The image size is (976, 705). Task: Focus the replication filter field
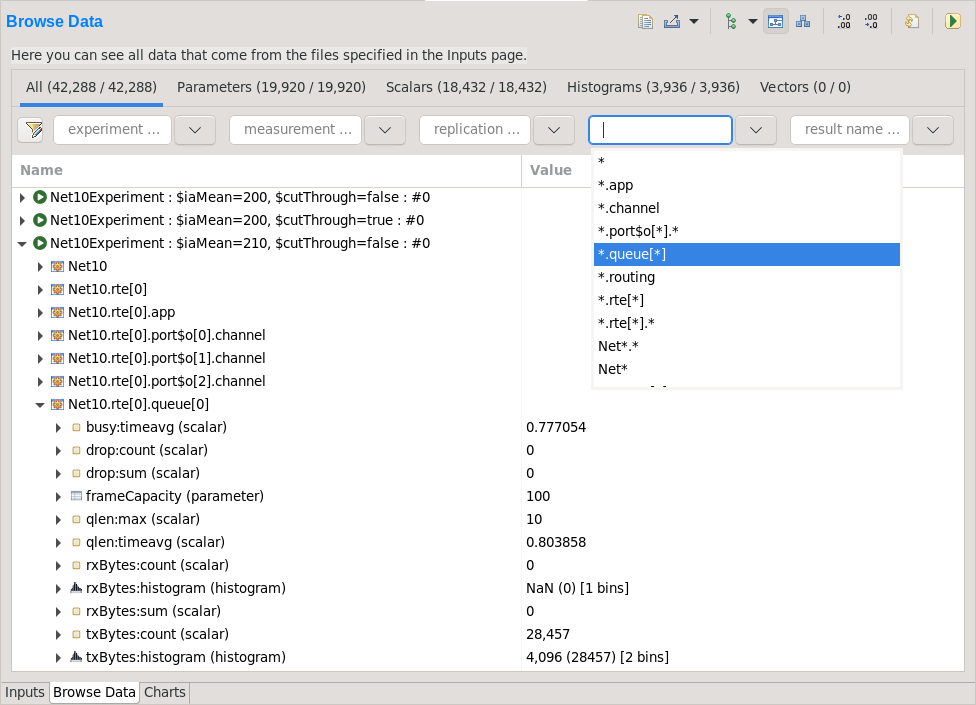[x=475, y=130]
